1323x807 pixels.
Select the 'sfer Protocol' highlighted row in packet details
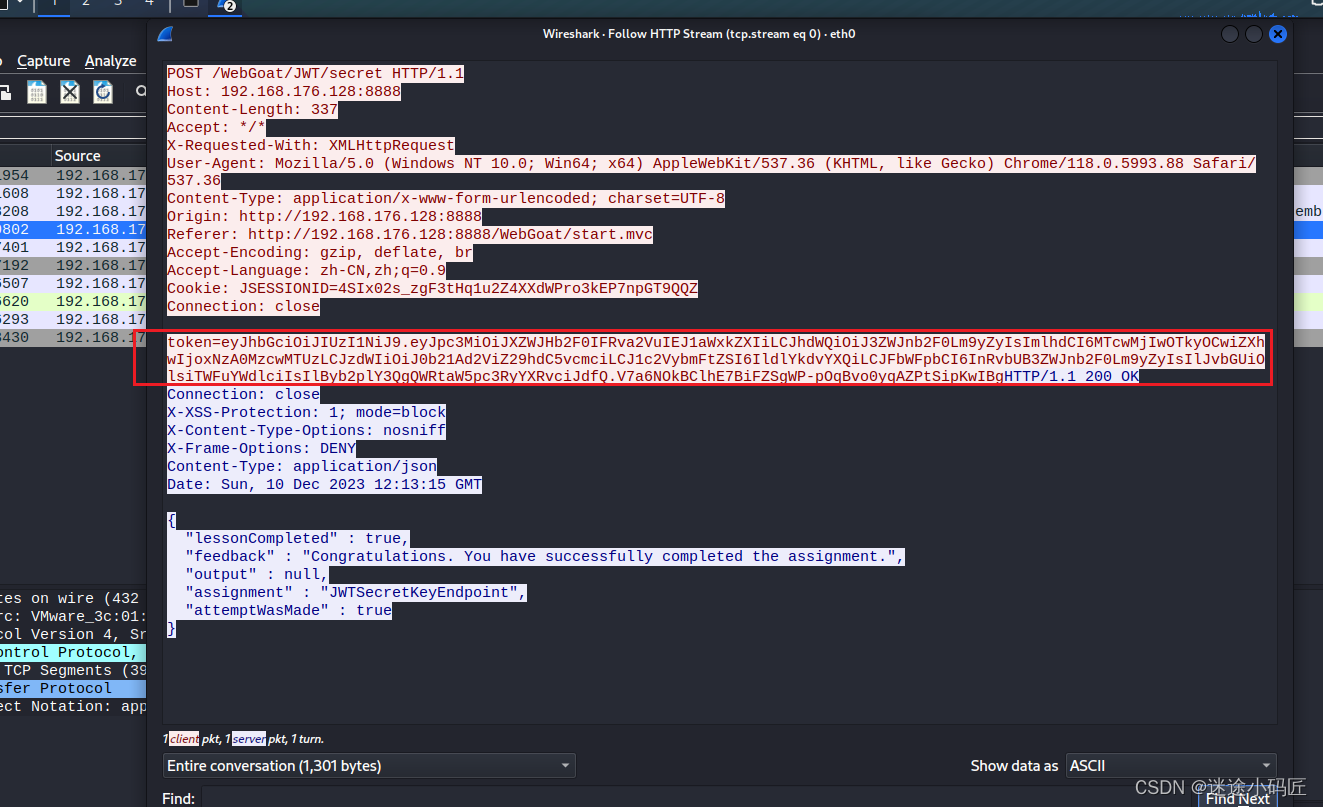73,688
